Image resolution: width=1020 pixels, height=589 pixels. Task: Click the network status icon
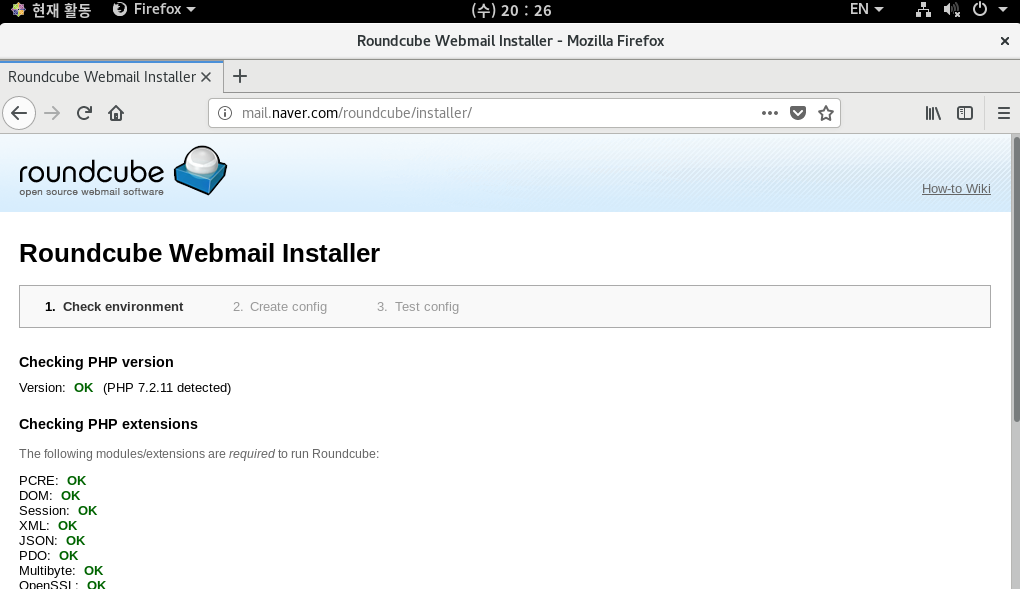tap(923, 9)
